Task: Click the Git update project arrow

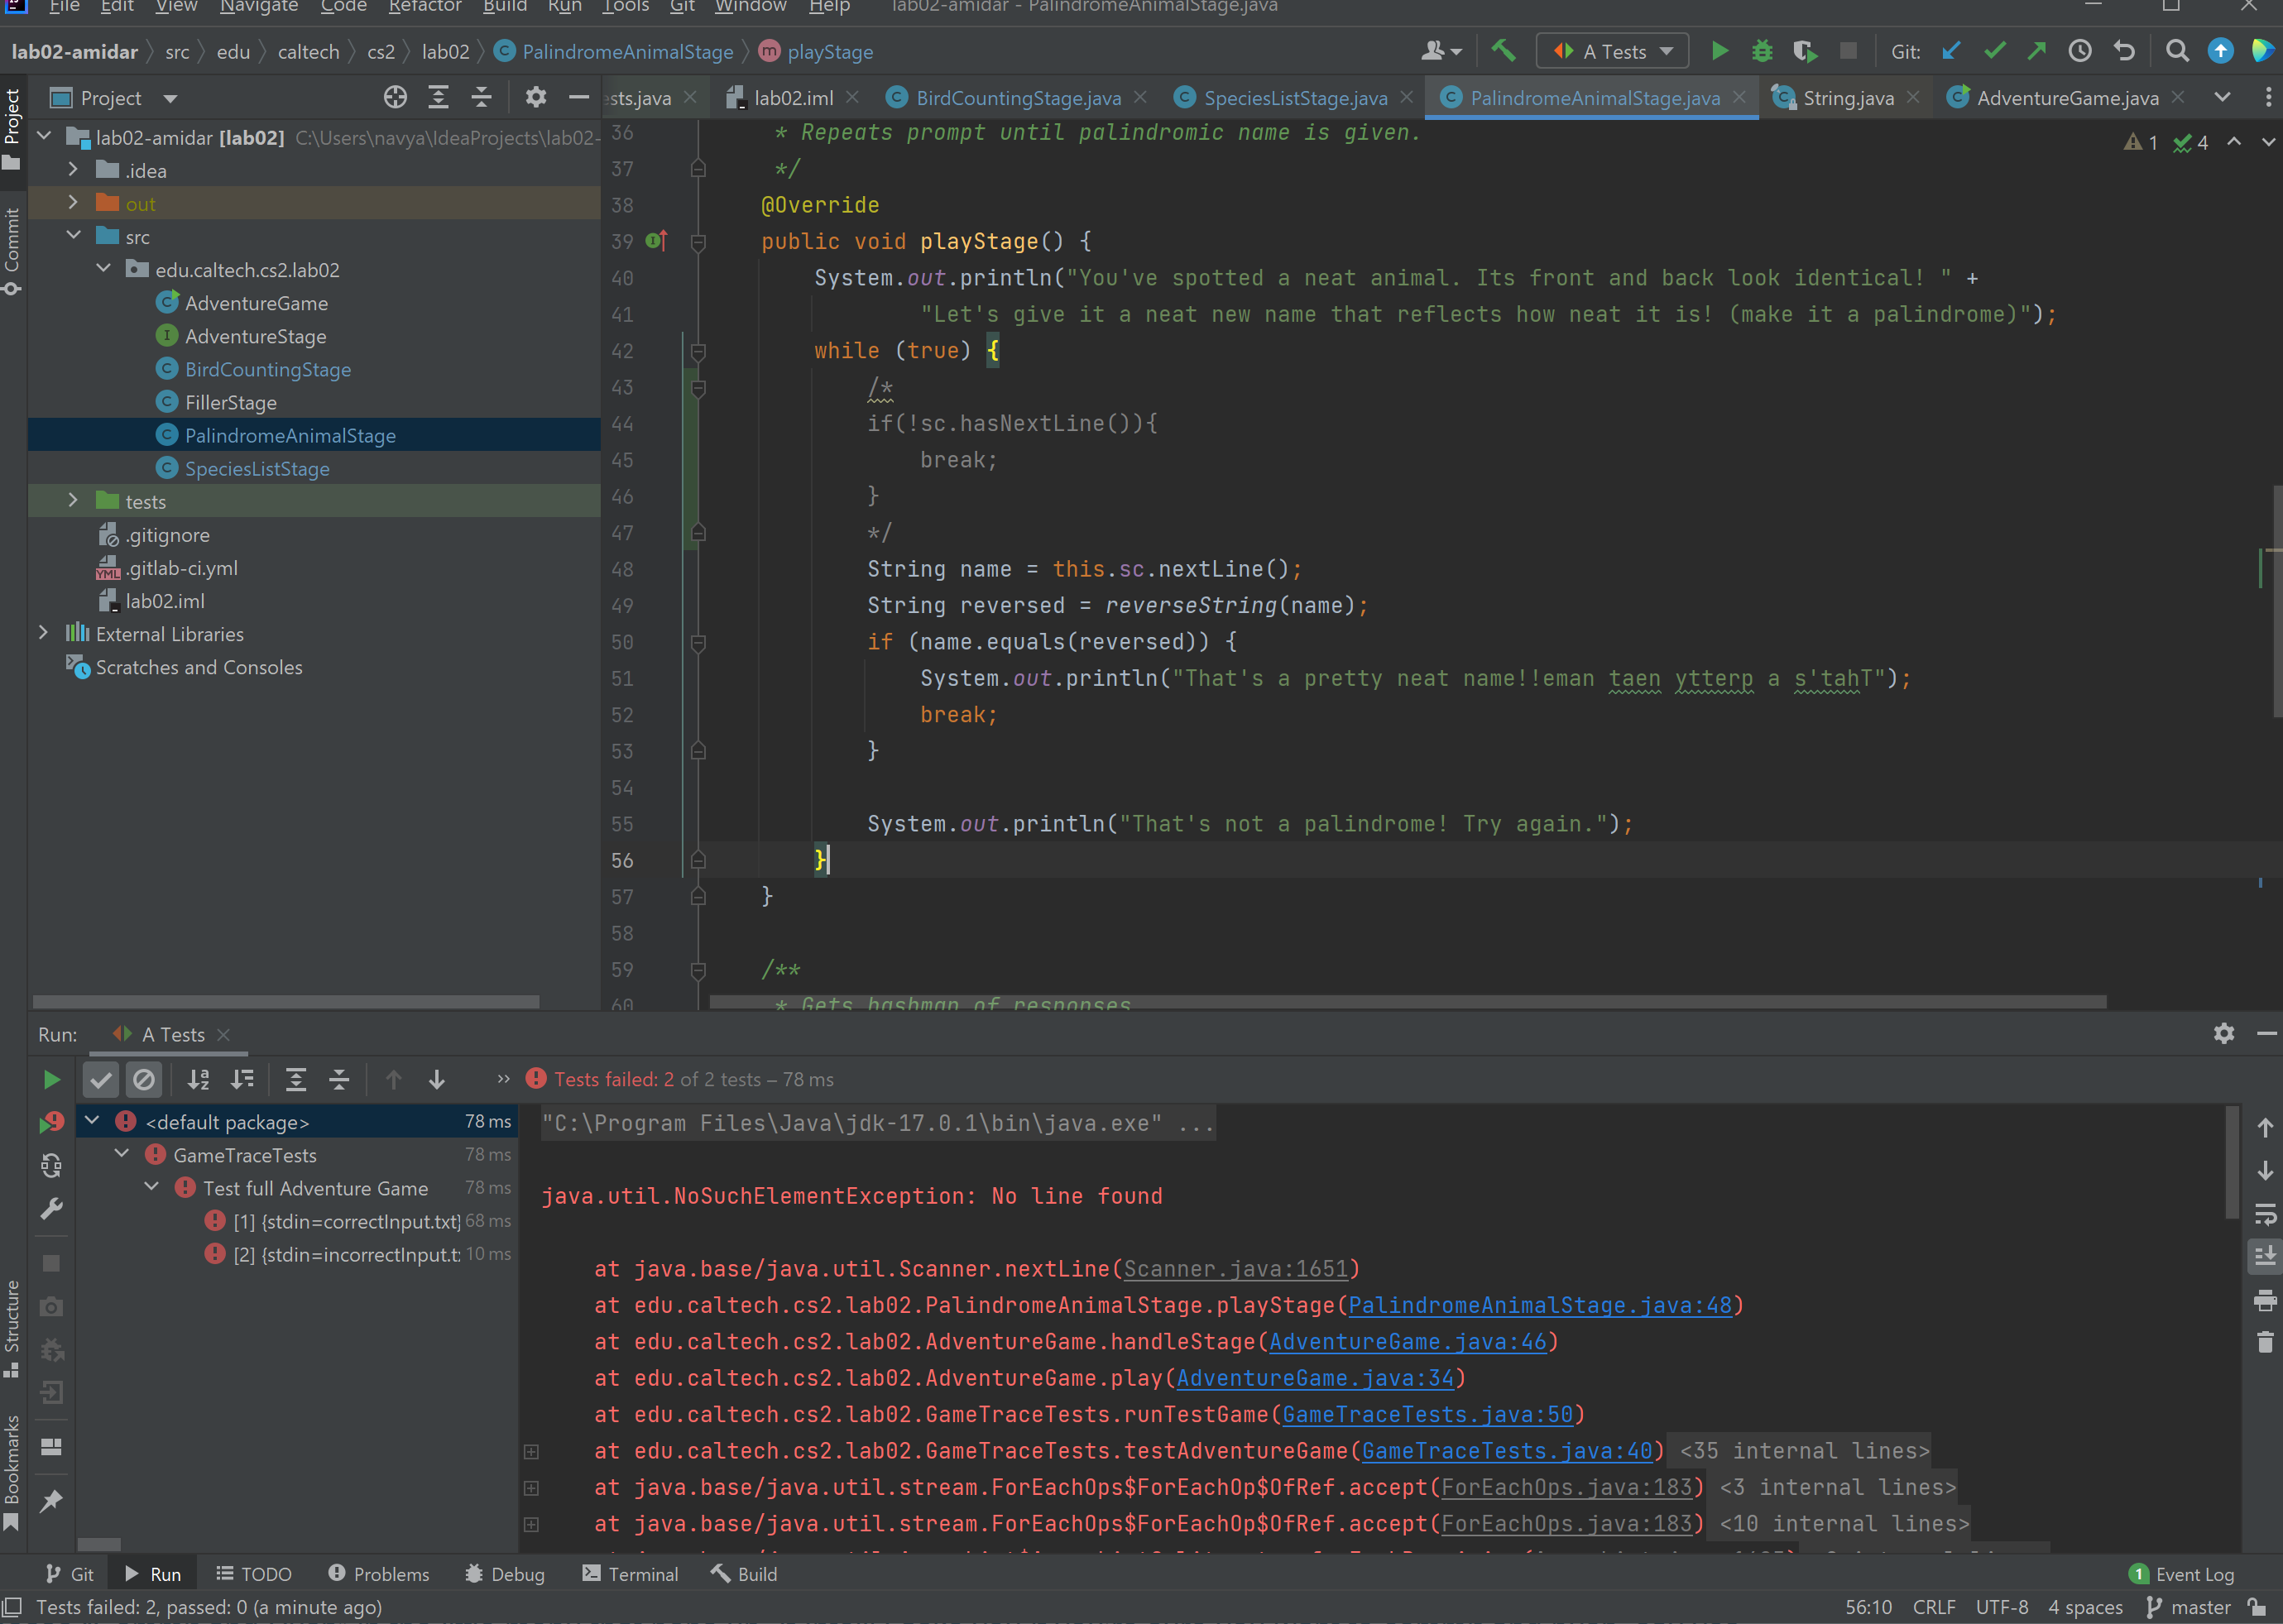Action: click(x=1951, y=51)
